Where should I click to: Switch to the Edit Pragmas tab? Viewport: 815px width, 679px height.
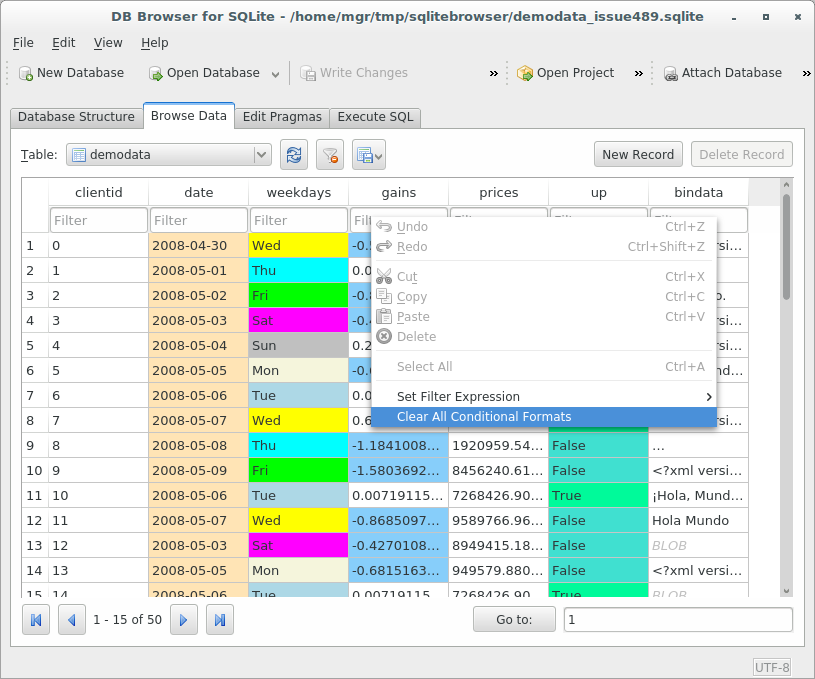pos(282,117)
